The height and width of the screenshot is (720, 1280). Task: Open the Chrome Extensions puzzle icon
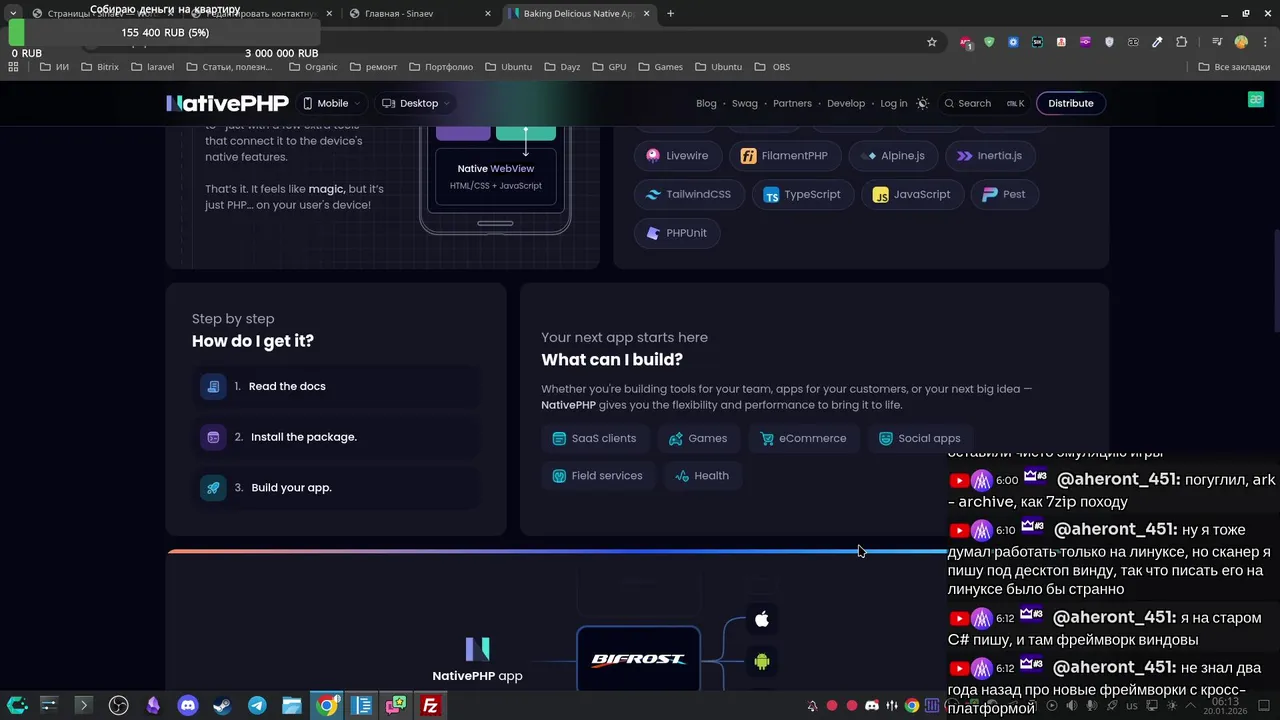pos(1181,42)
